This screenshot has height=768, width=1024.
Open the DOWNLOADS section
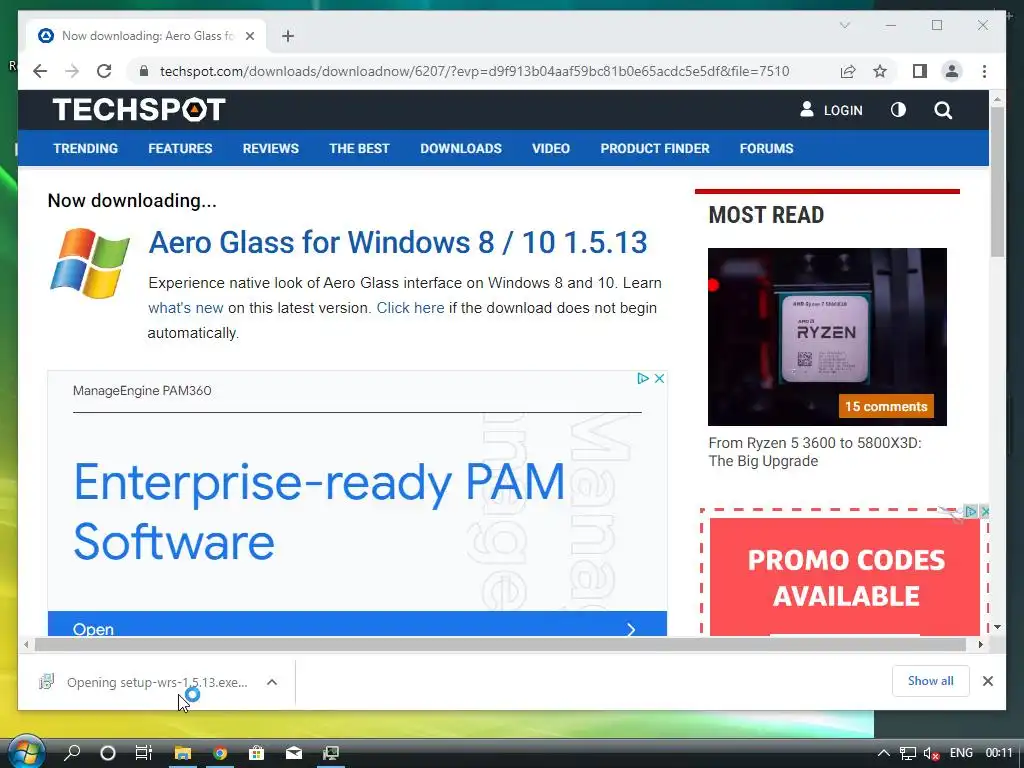pyautogui.click(x=461, y=148)
